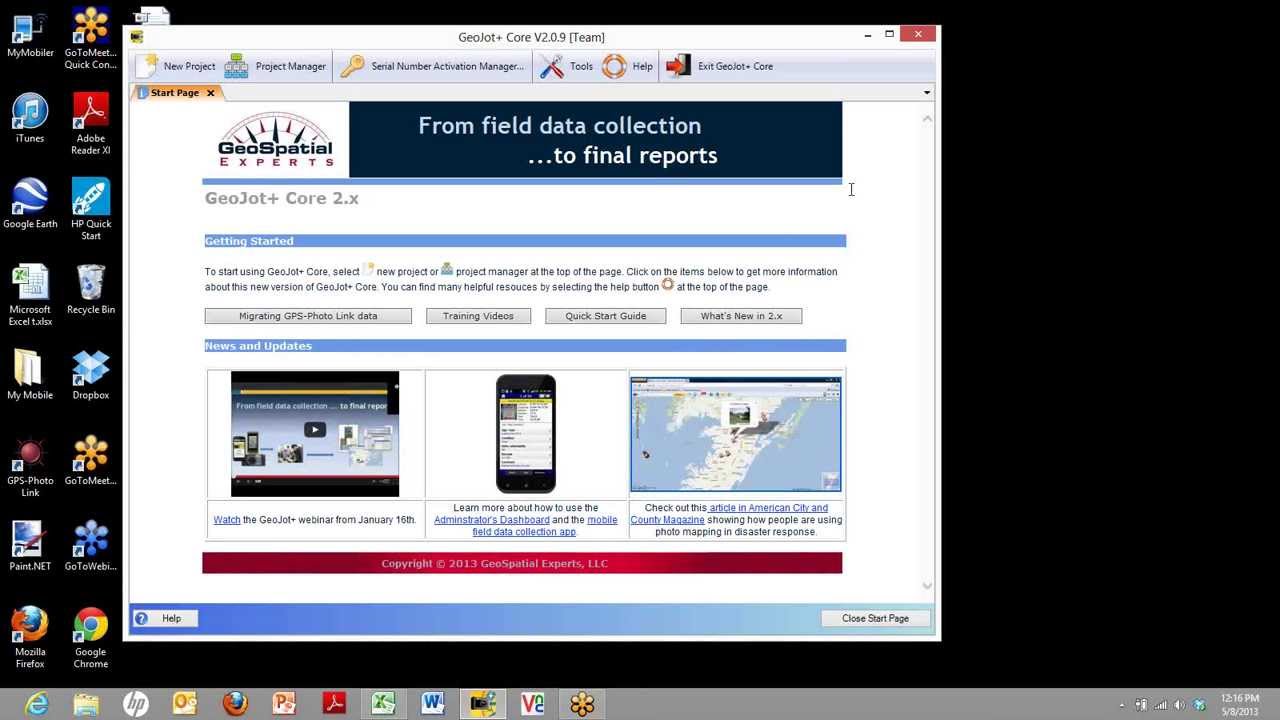
Task: Click the volume speaker tray icon
Action: [x=1180, y=705]
